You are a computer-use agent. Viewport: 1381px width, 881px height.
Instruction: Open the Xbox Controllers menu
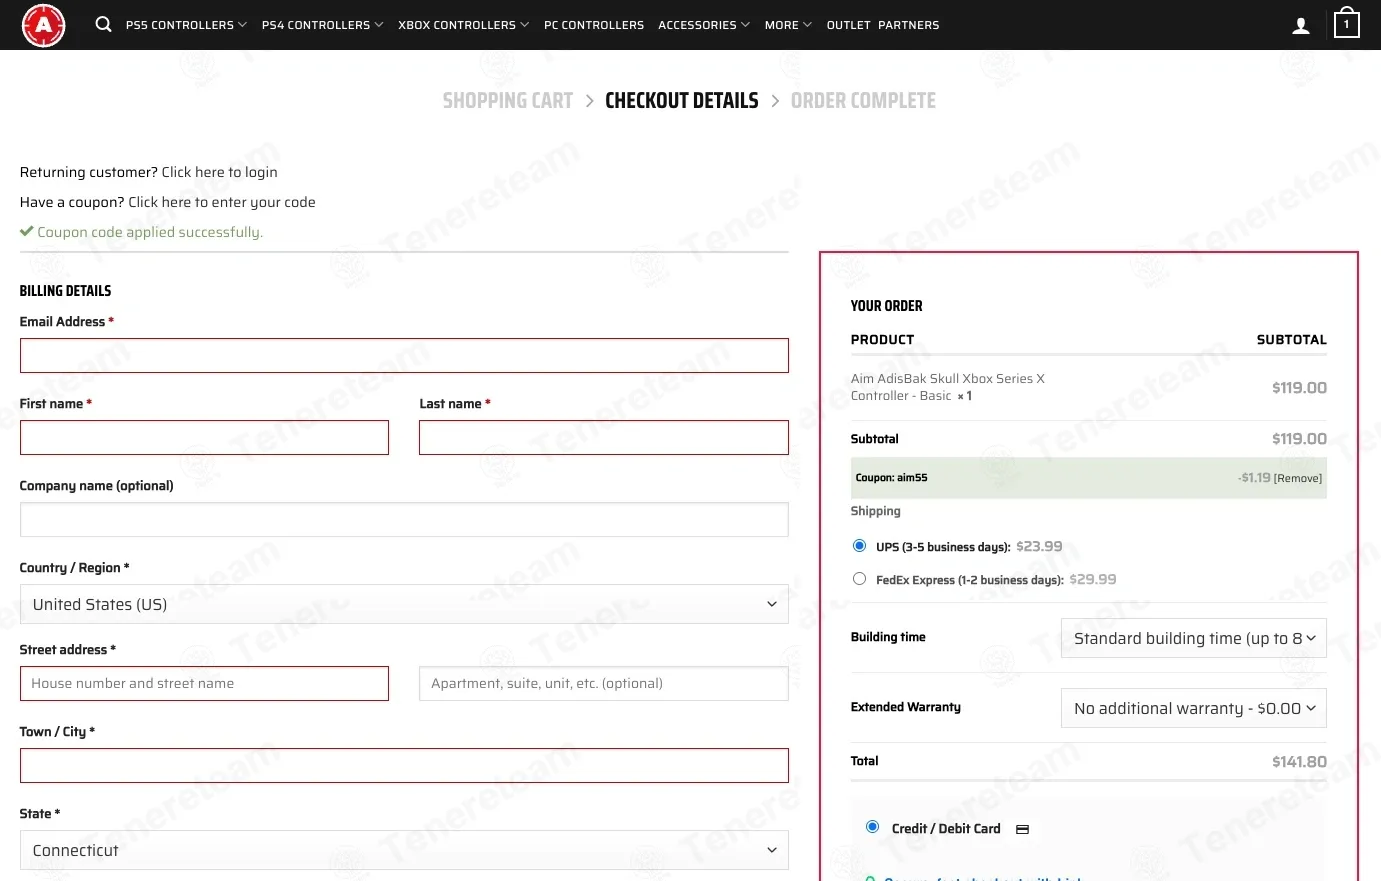click(462, 25)
